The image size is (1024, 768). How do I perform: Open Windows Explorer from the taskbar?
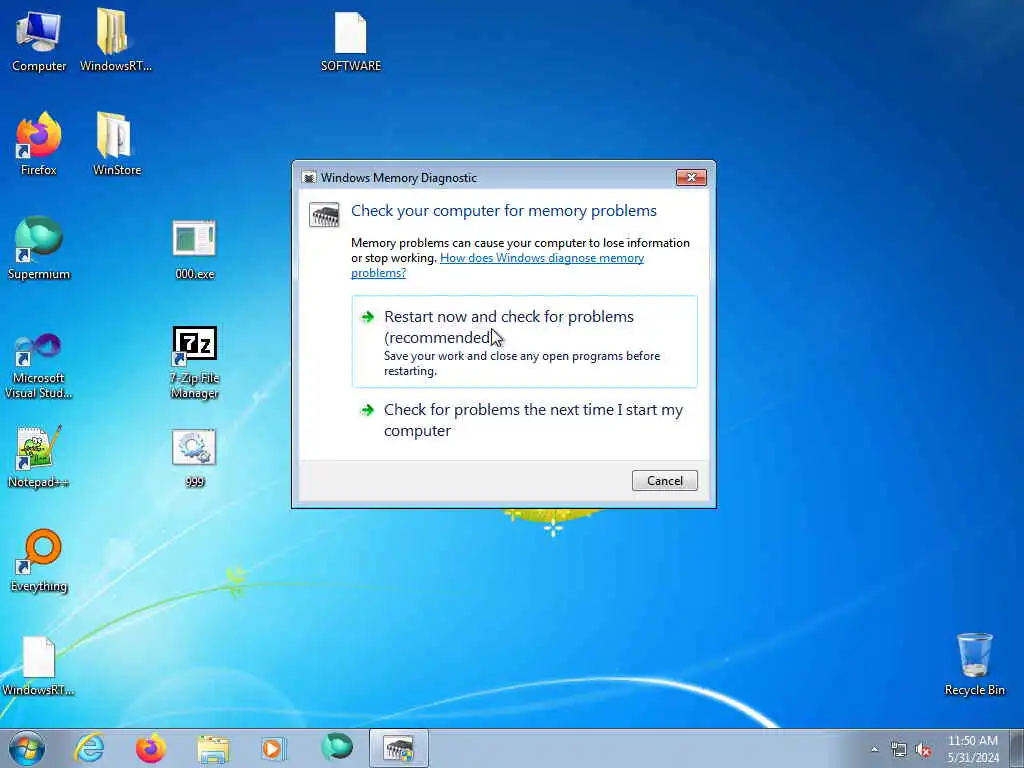[x=213, y=748]
